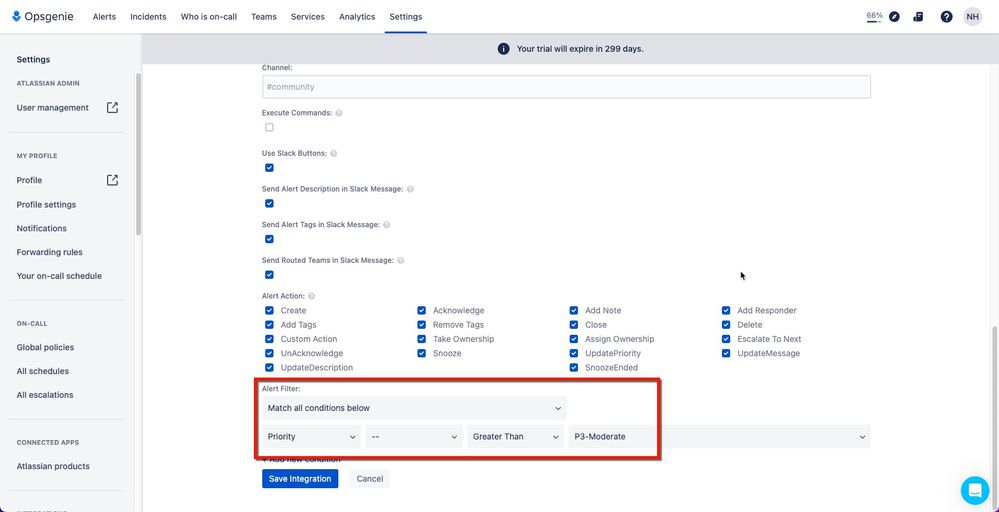Open Your on-call schedule
This screenshot has width=999, height=512.
pyautogui.click(x=59, y=276)
